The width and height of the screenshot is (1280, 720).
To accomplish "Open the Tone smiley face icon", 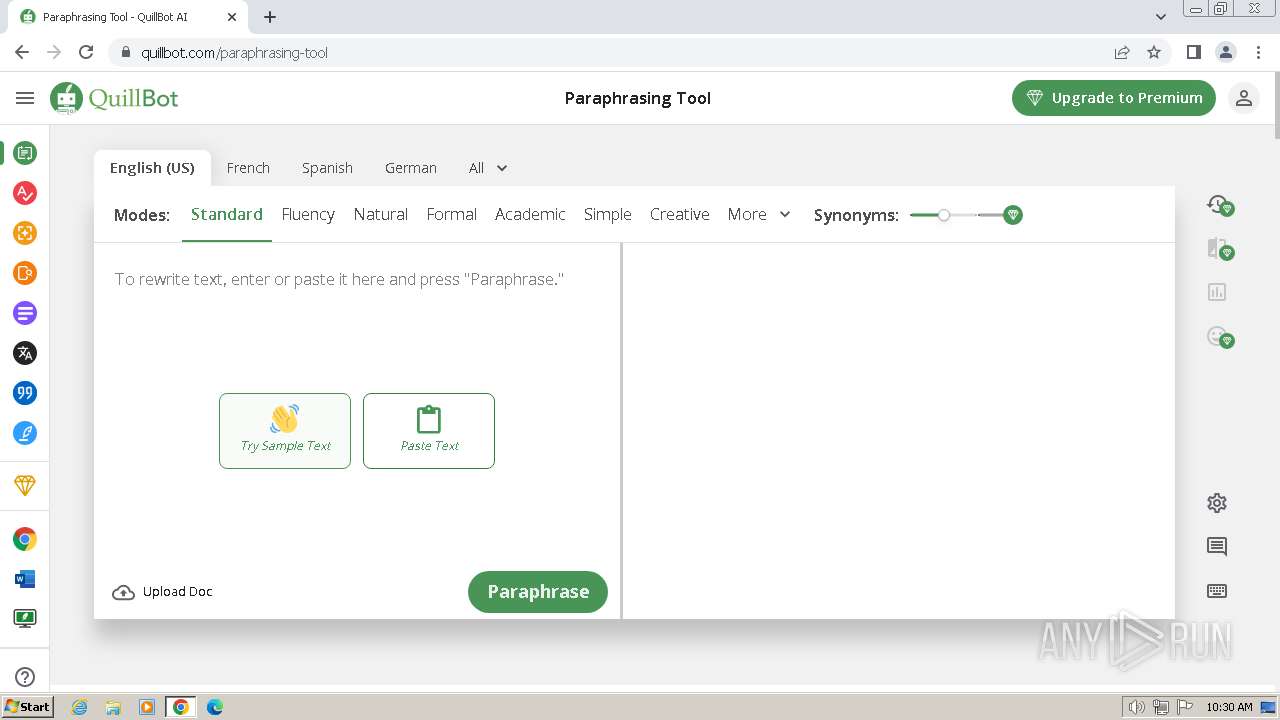I will [x=1219, y=337].
